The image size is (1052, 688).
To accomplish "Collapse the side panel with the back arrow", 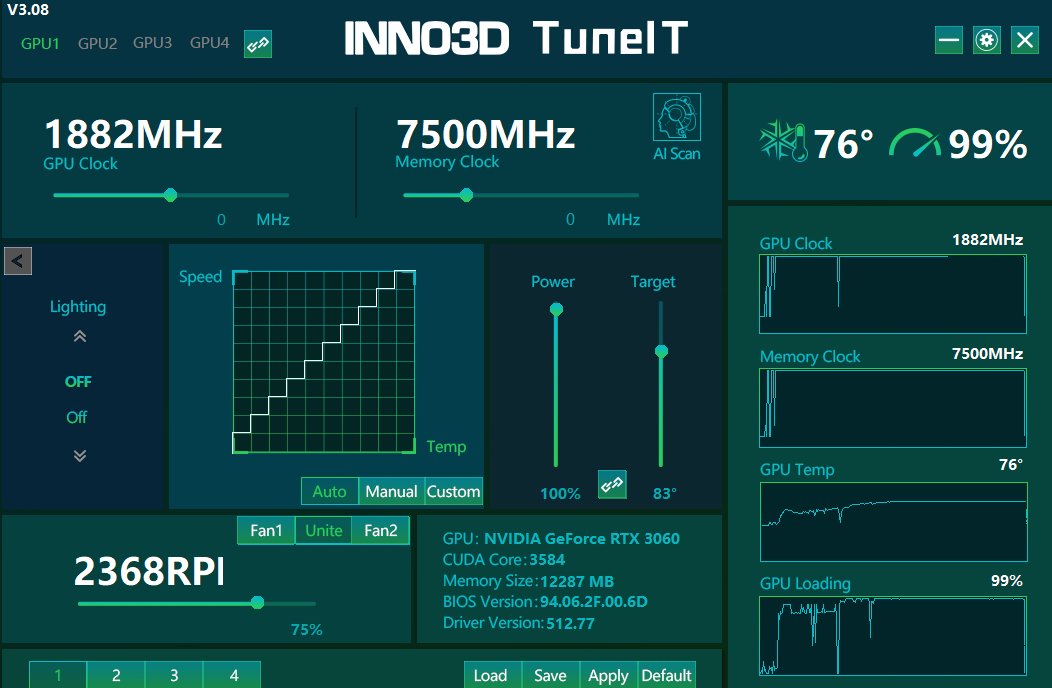I will point(17,261).
